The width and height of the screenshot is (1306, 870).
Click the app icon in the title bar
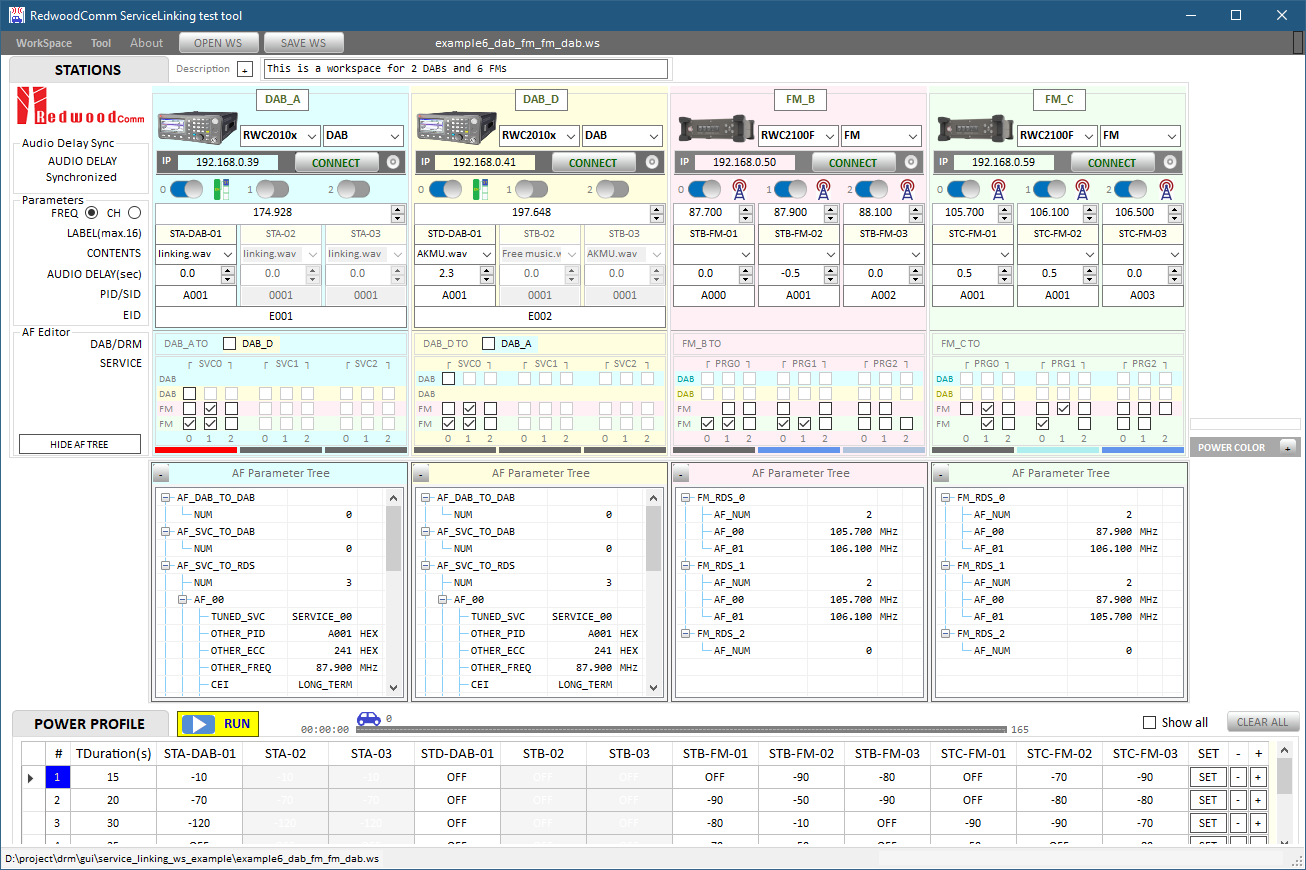(x=15, y=15)
